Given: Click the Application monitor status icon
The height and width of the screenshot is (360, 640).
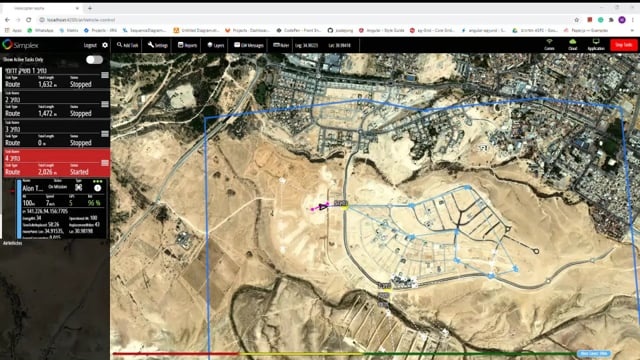Looking at the screenshot, I should click(x=596, y=45).
